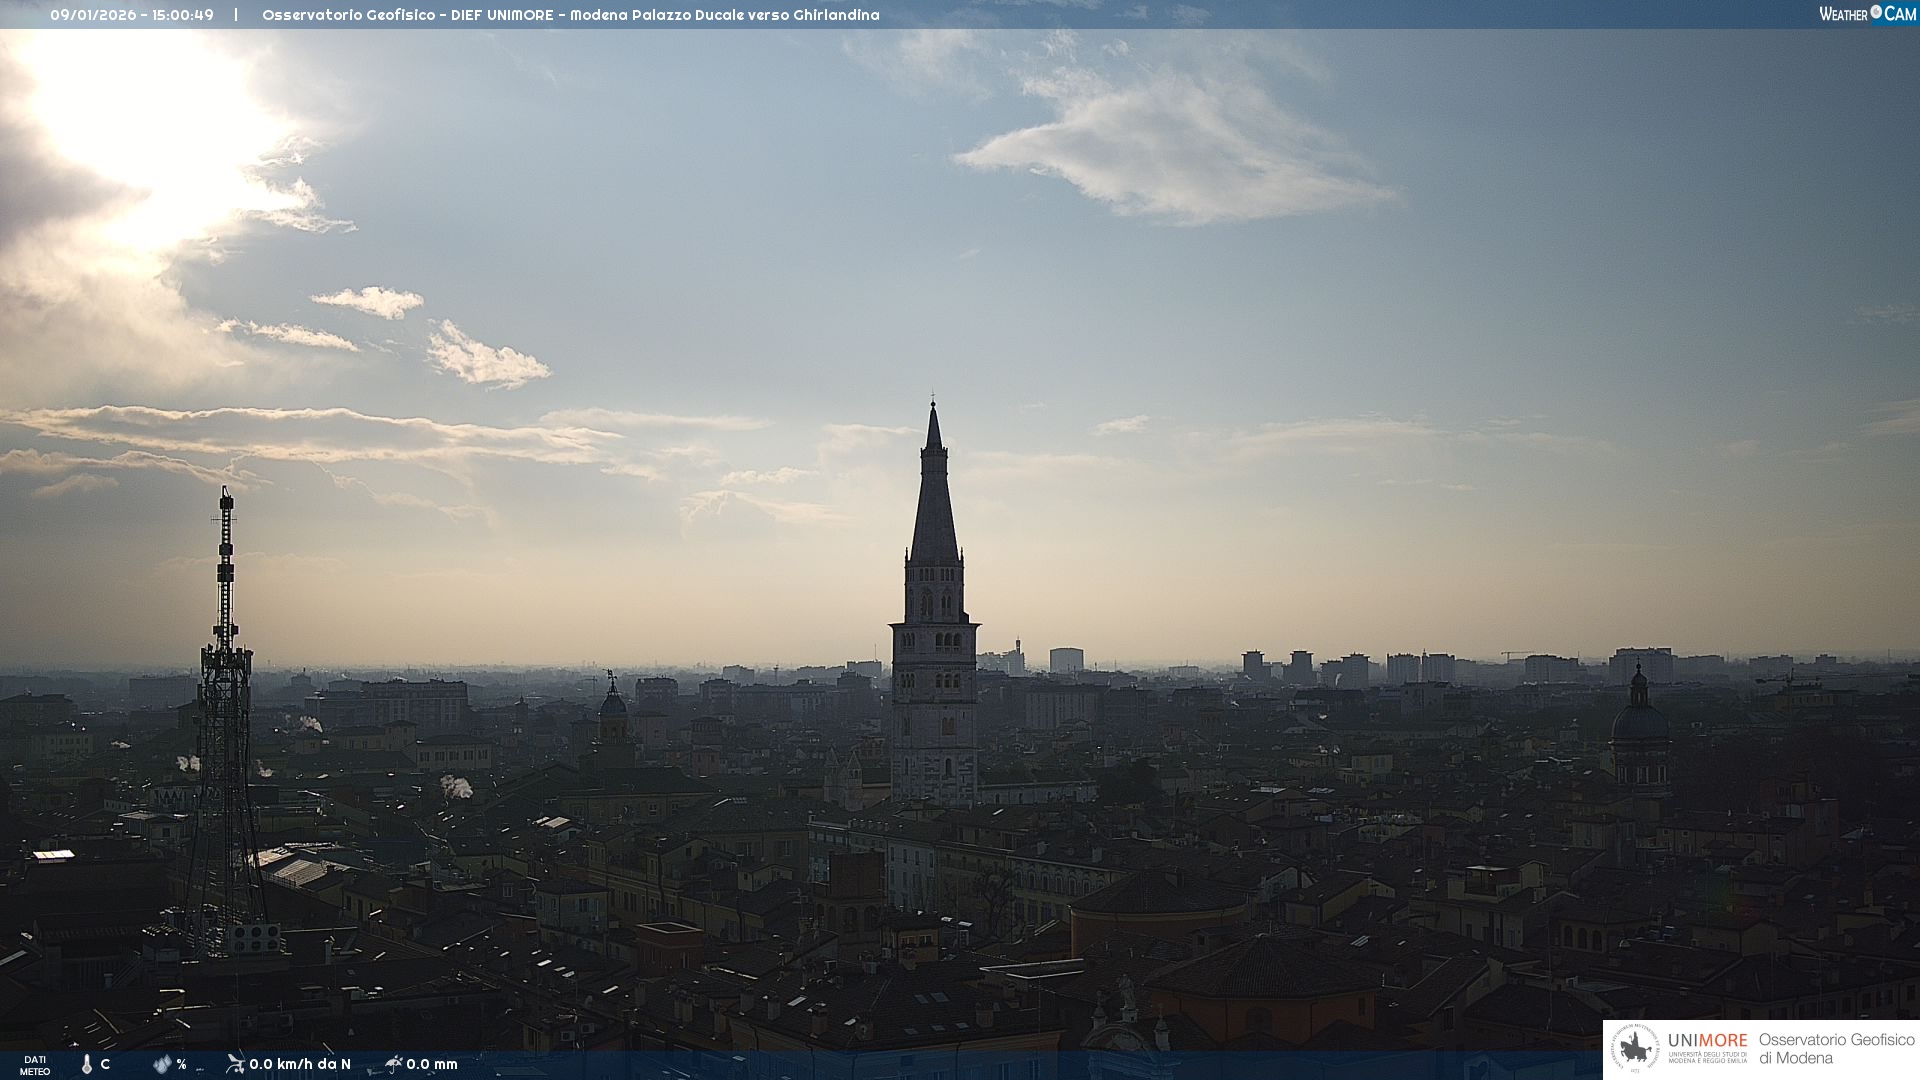Click the C temperature unit label

point(105,1064)
